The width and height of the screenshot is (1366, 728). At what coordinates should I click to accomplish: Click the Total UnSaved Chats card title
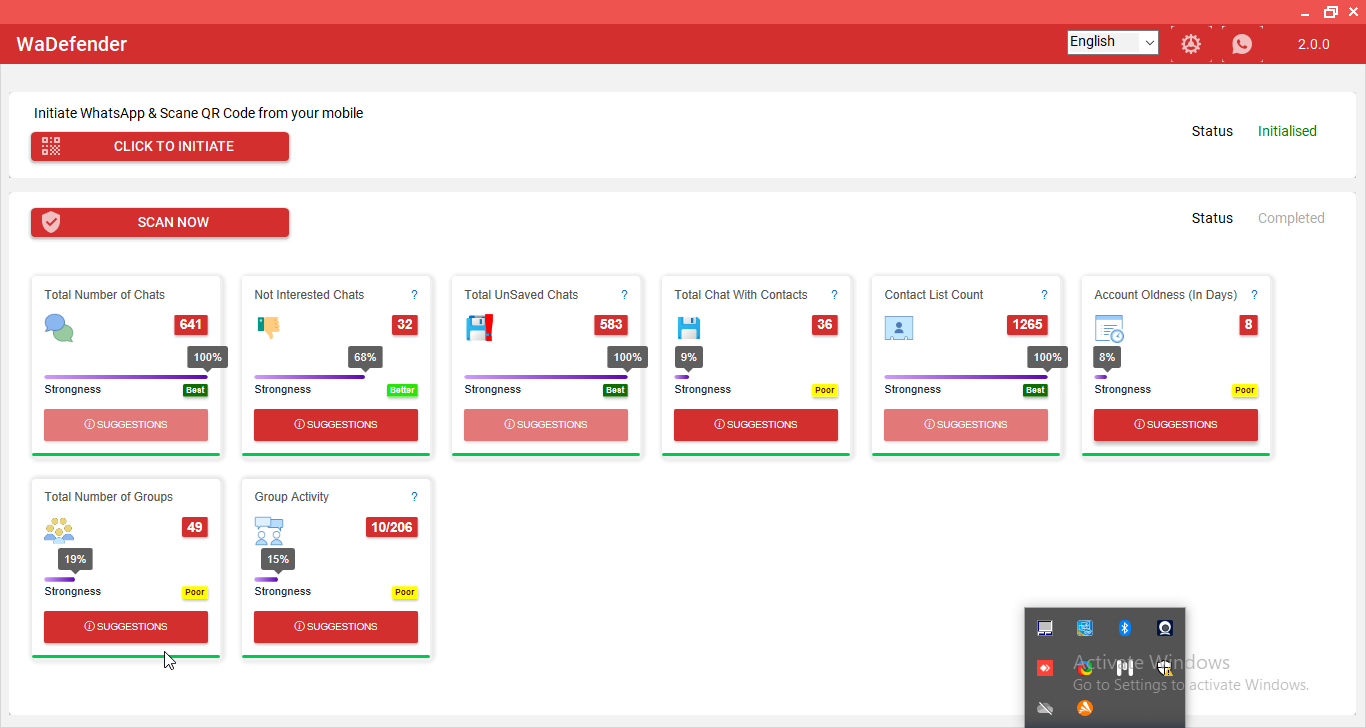coord(521,295)
